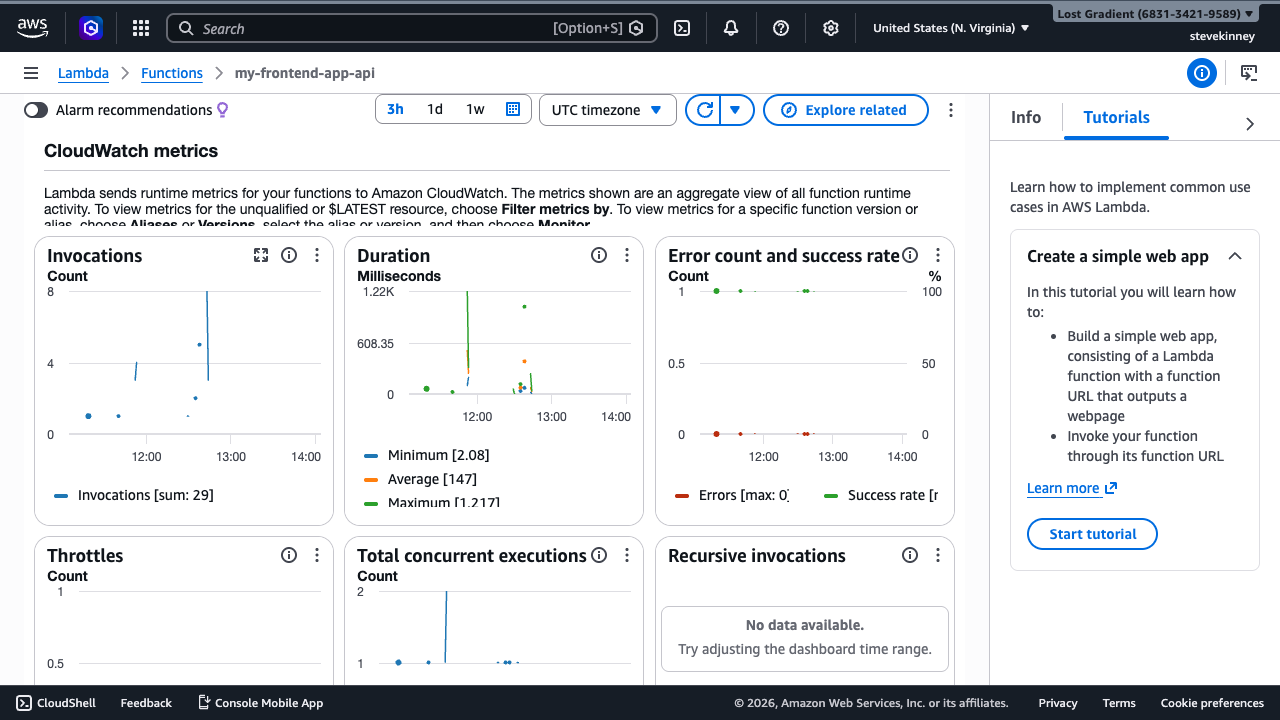Open the help question-mark menu
1280x720 pixels.
point(781,28)
